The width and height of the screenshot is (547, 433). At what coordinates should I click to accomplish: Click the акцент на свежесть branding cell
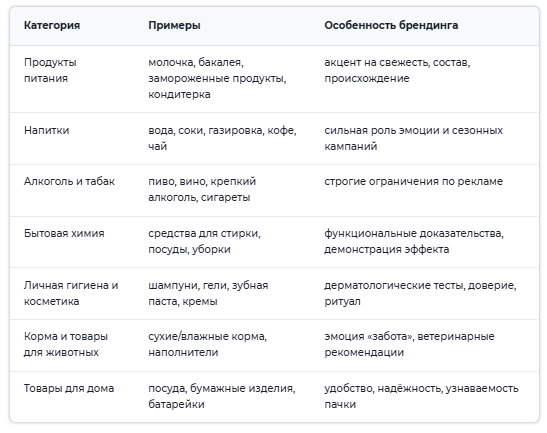pos(397,70)
